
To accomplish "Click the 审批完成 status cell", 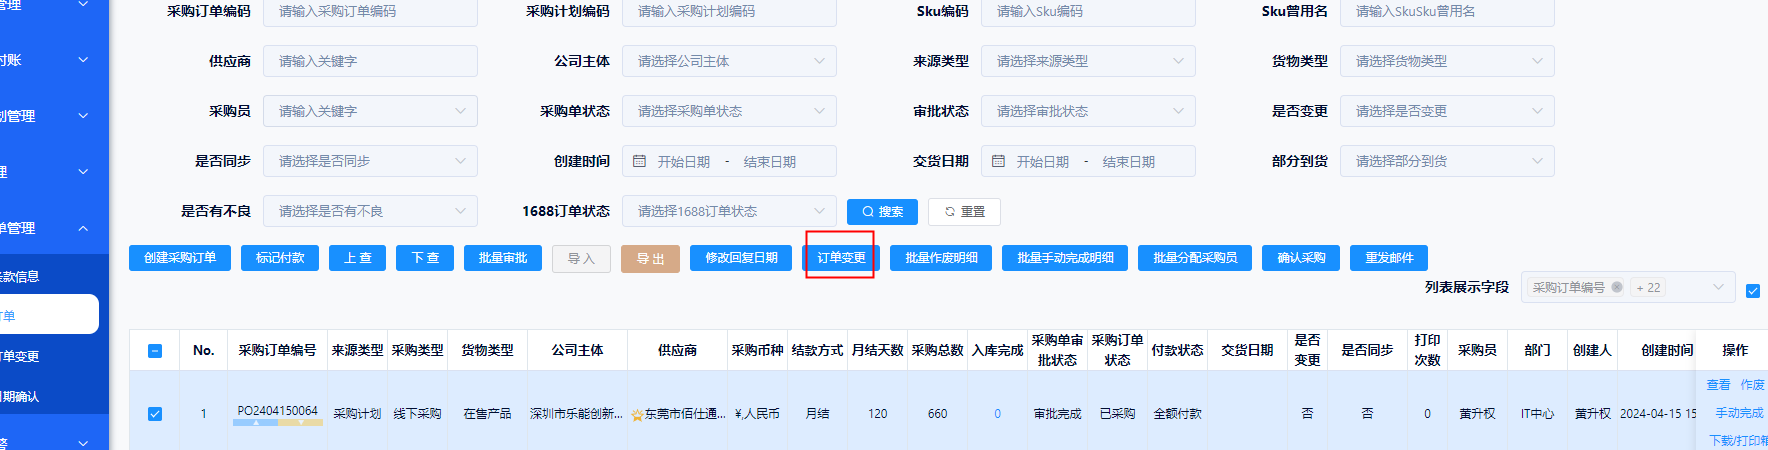I will click(1057, 414).
